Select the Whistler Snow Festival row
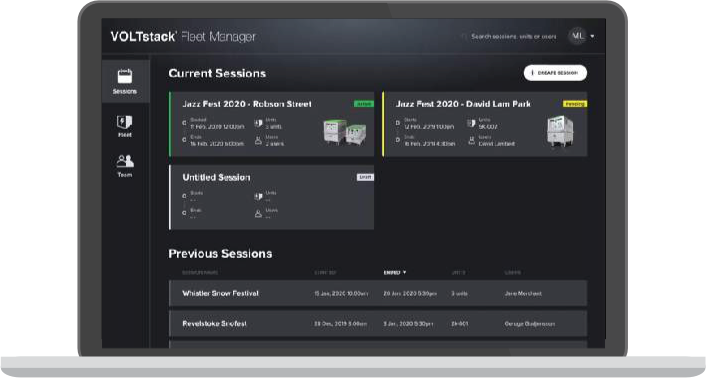706x378 pixels. pos(378,293)
